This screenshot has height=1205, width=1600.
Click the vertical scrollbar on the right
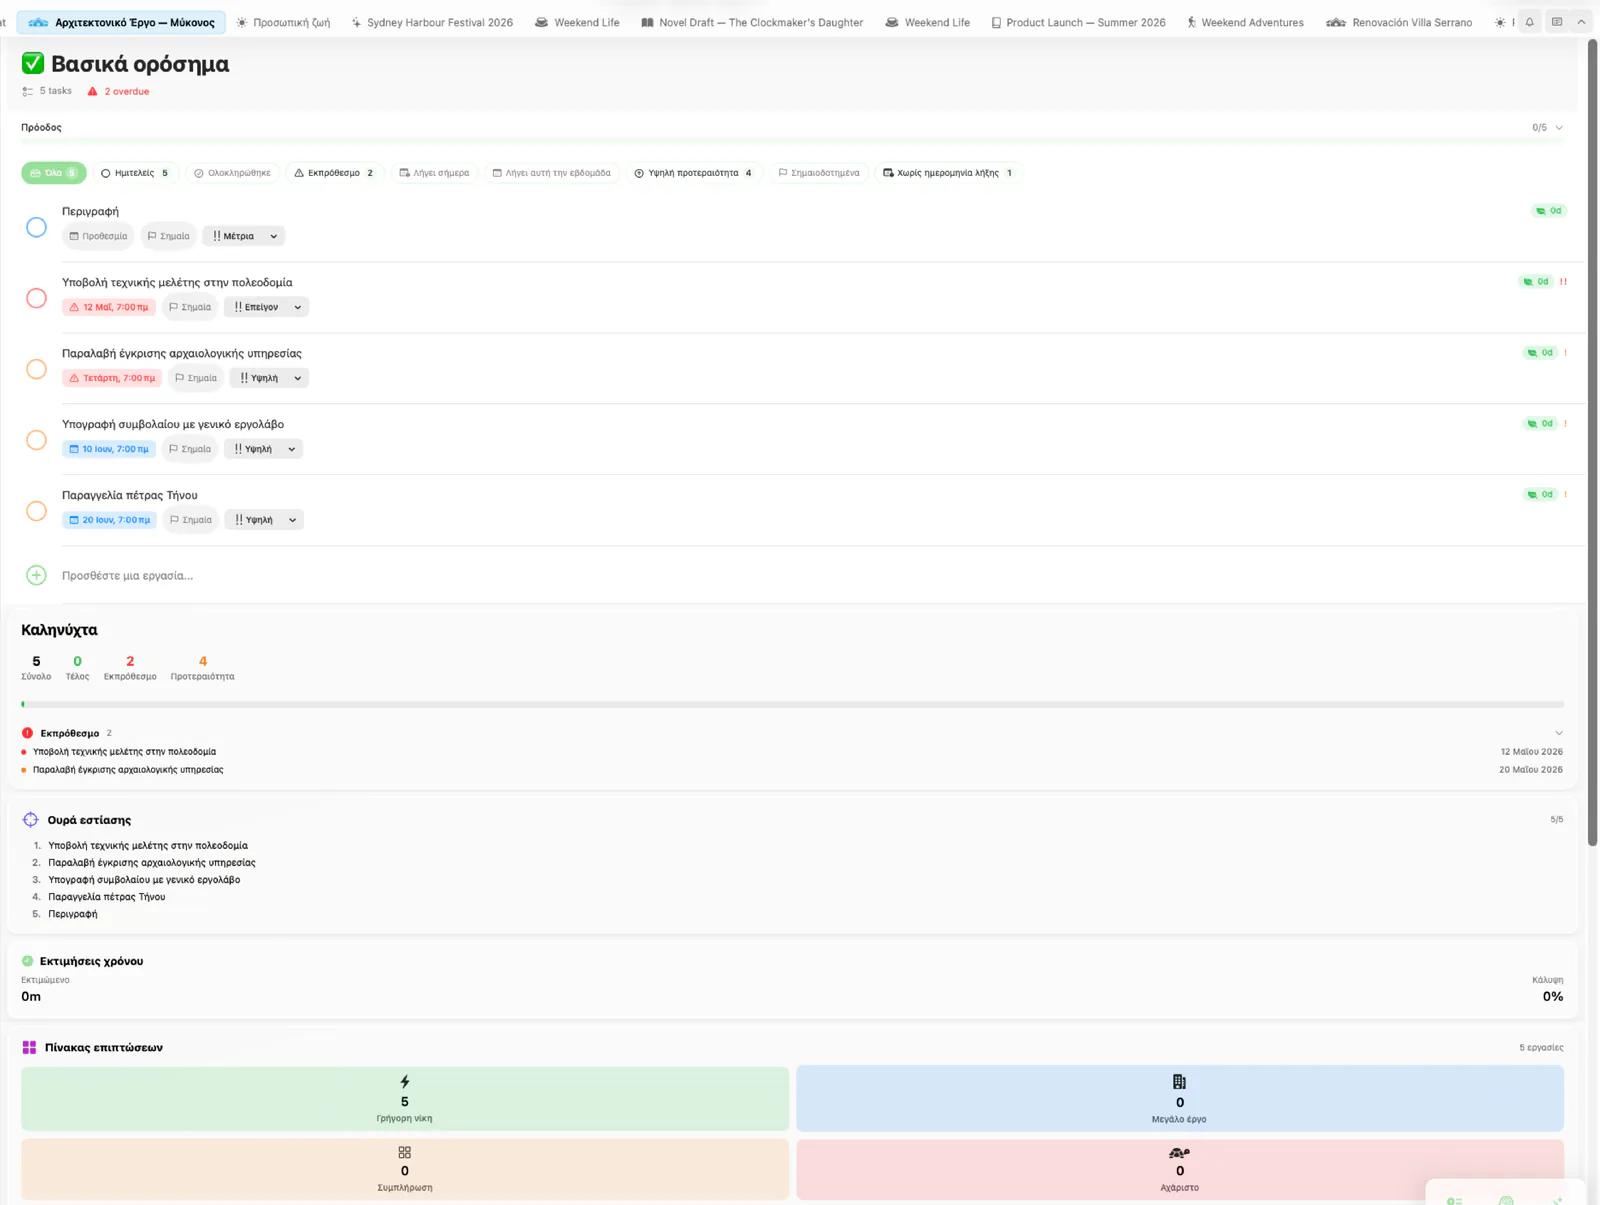tap(1594, 443)
